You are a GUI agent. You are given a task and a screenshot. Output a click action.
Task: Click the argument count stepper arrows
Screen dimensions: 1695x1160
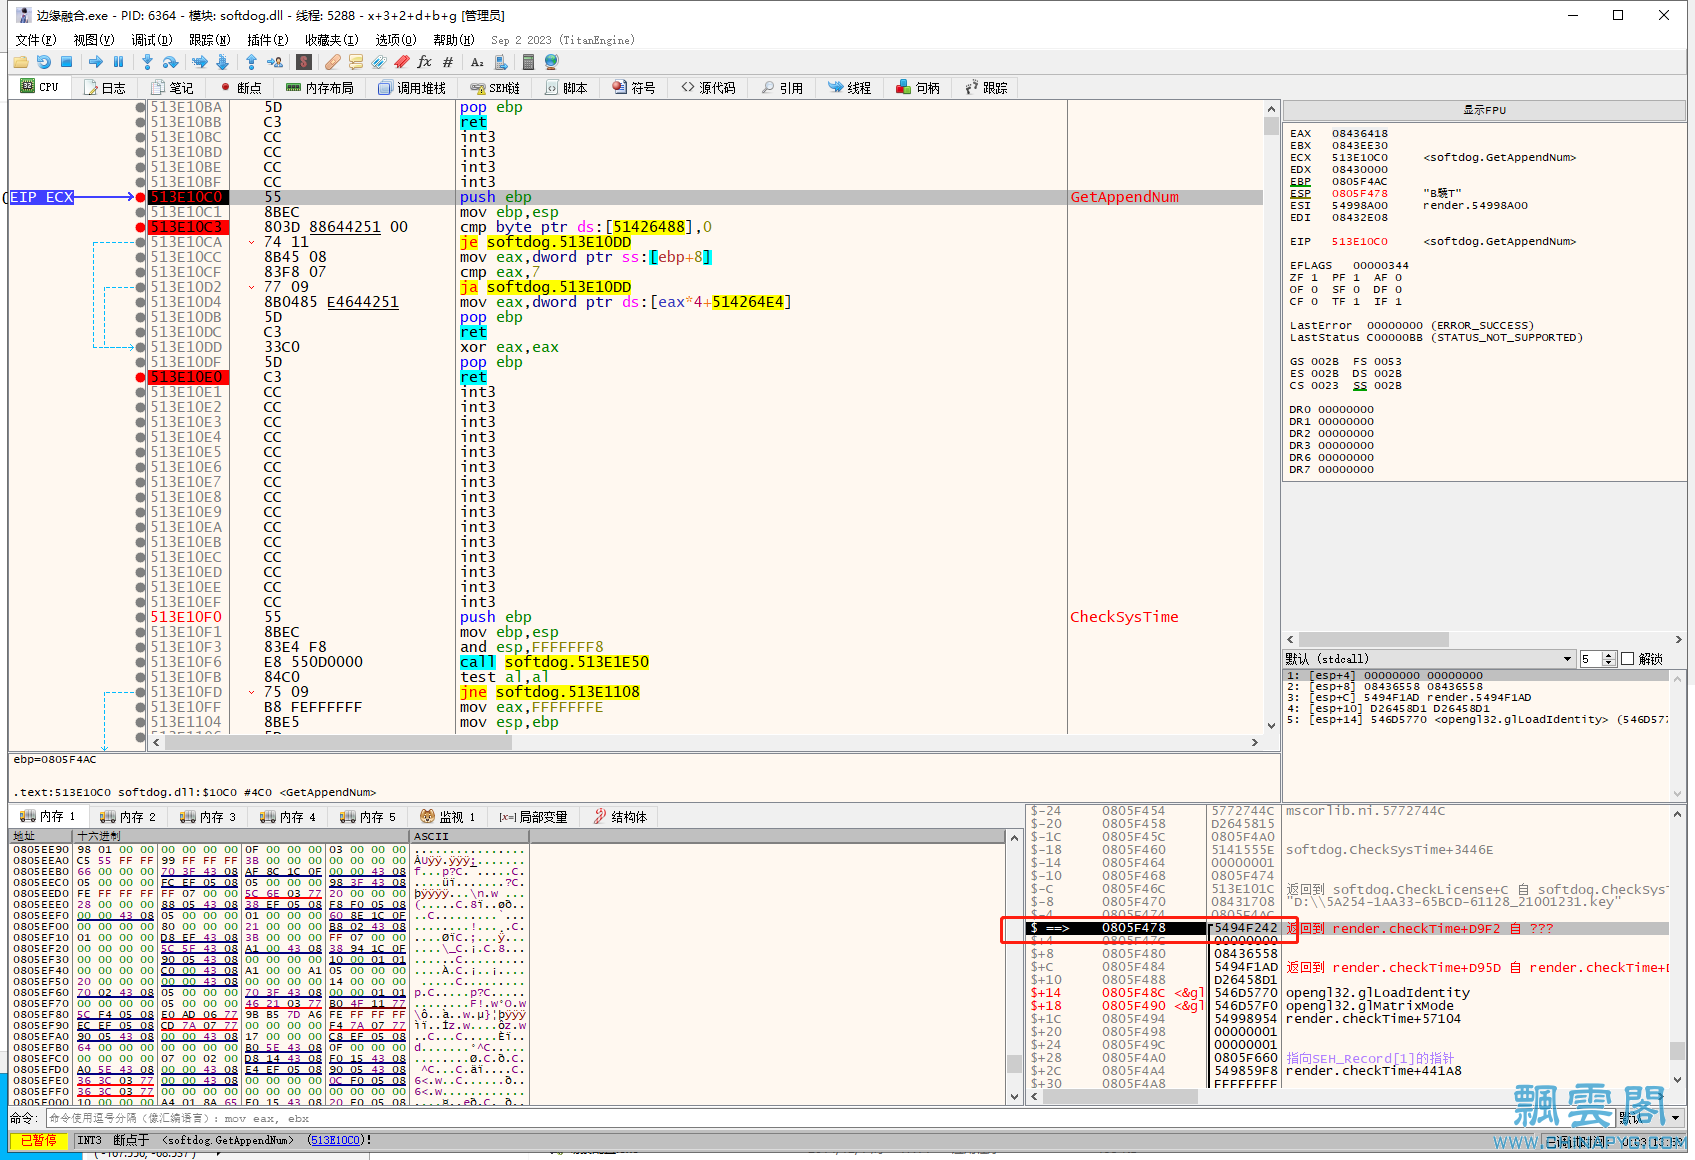pos(1609,659)
